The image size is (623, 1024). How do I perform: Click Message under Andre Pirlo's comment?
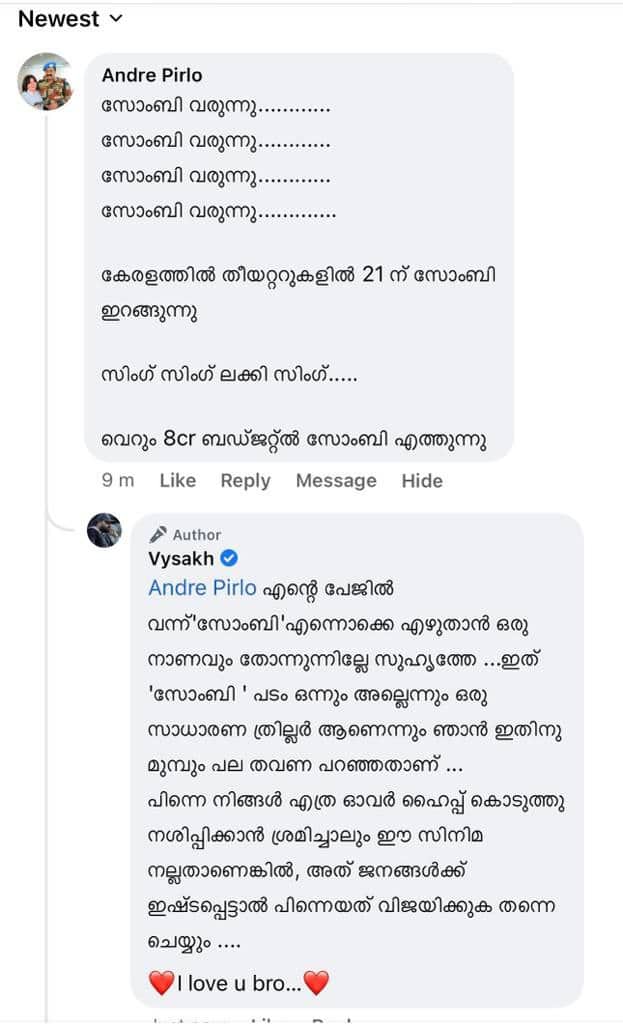pyautogui.click(x=336, y=481)
